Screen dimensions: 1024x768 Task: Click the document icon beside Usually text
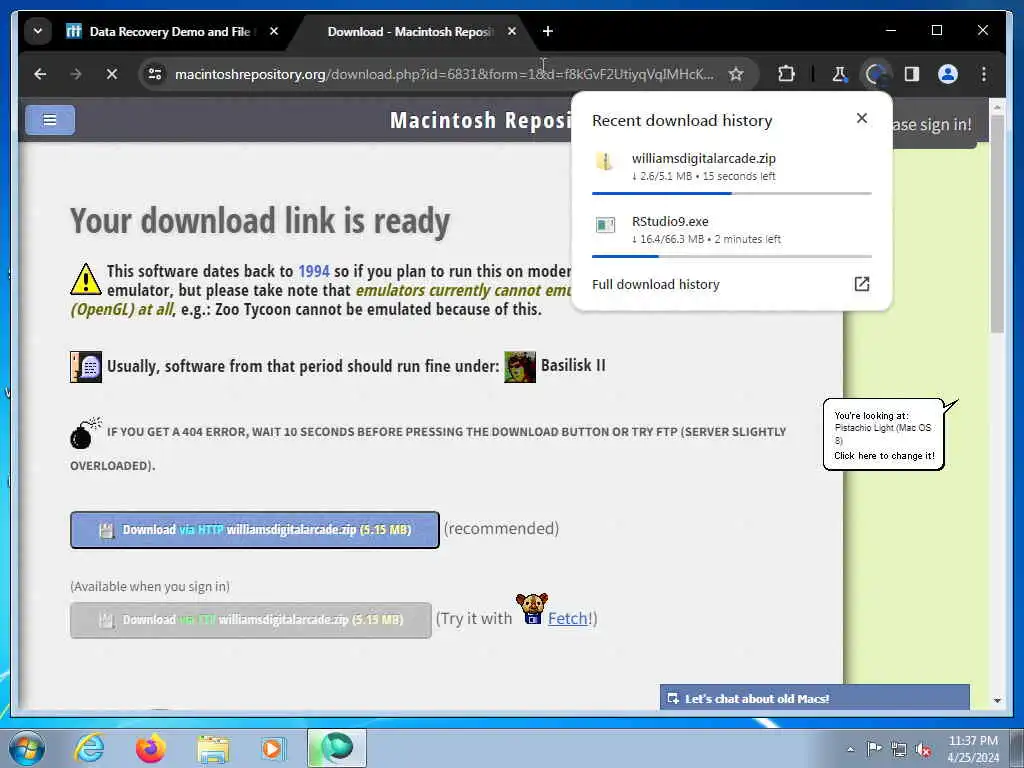(86, 366)
